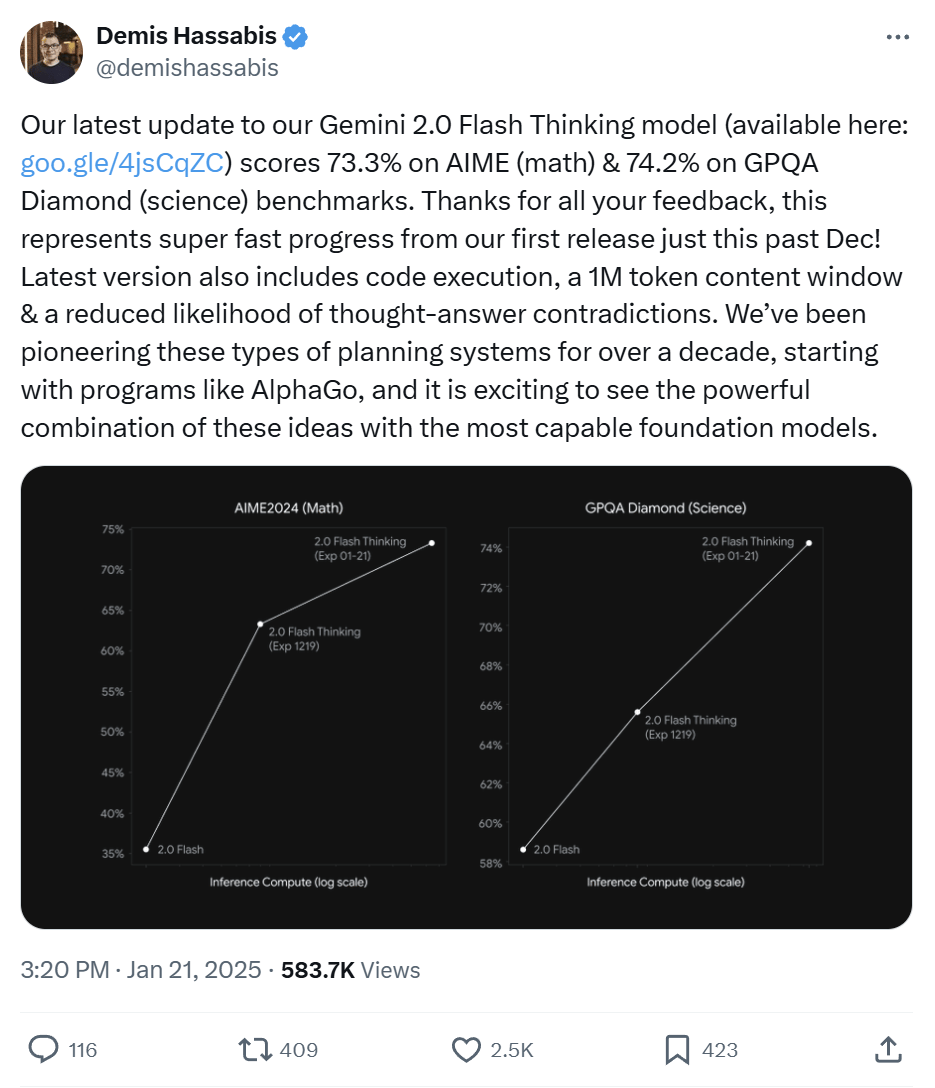Click the 409 reposts count
935x1088 pixels.
pos(298,1050)
